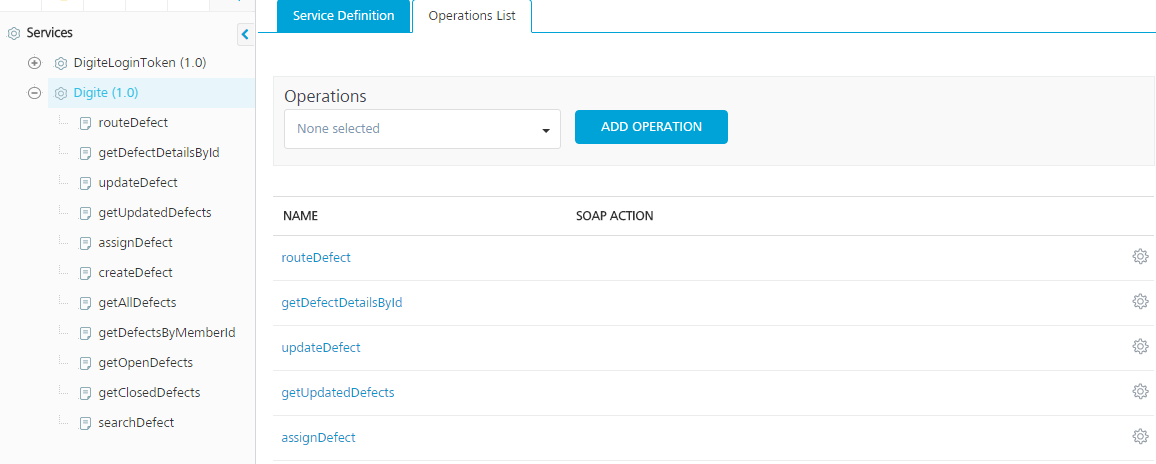Switch to the Service Definition tab
Image resolution: width=1156 pixels, height=464 pixels.
pos(344,16)
